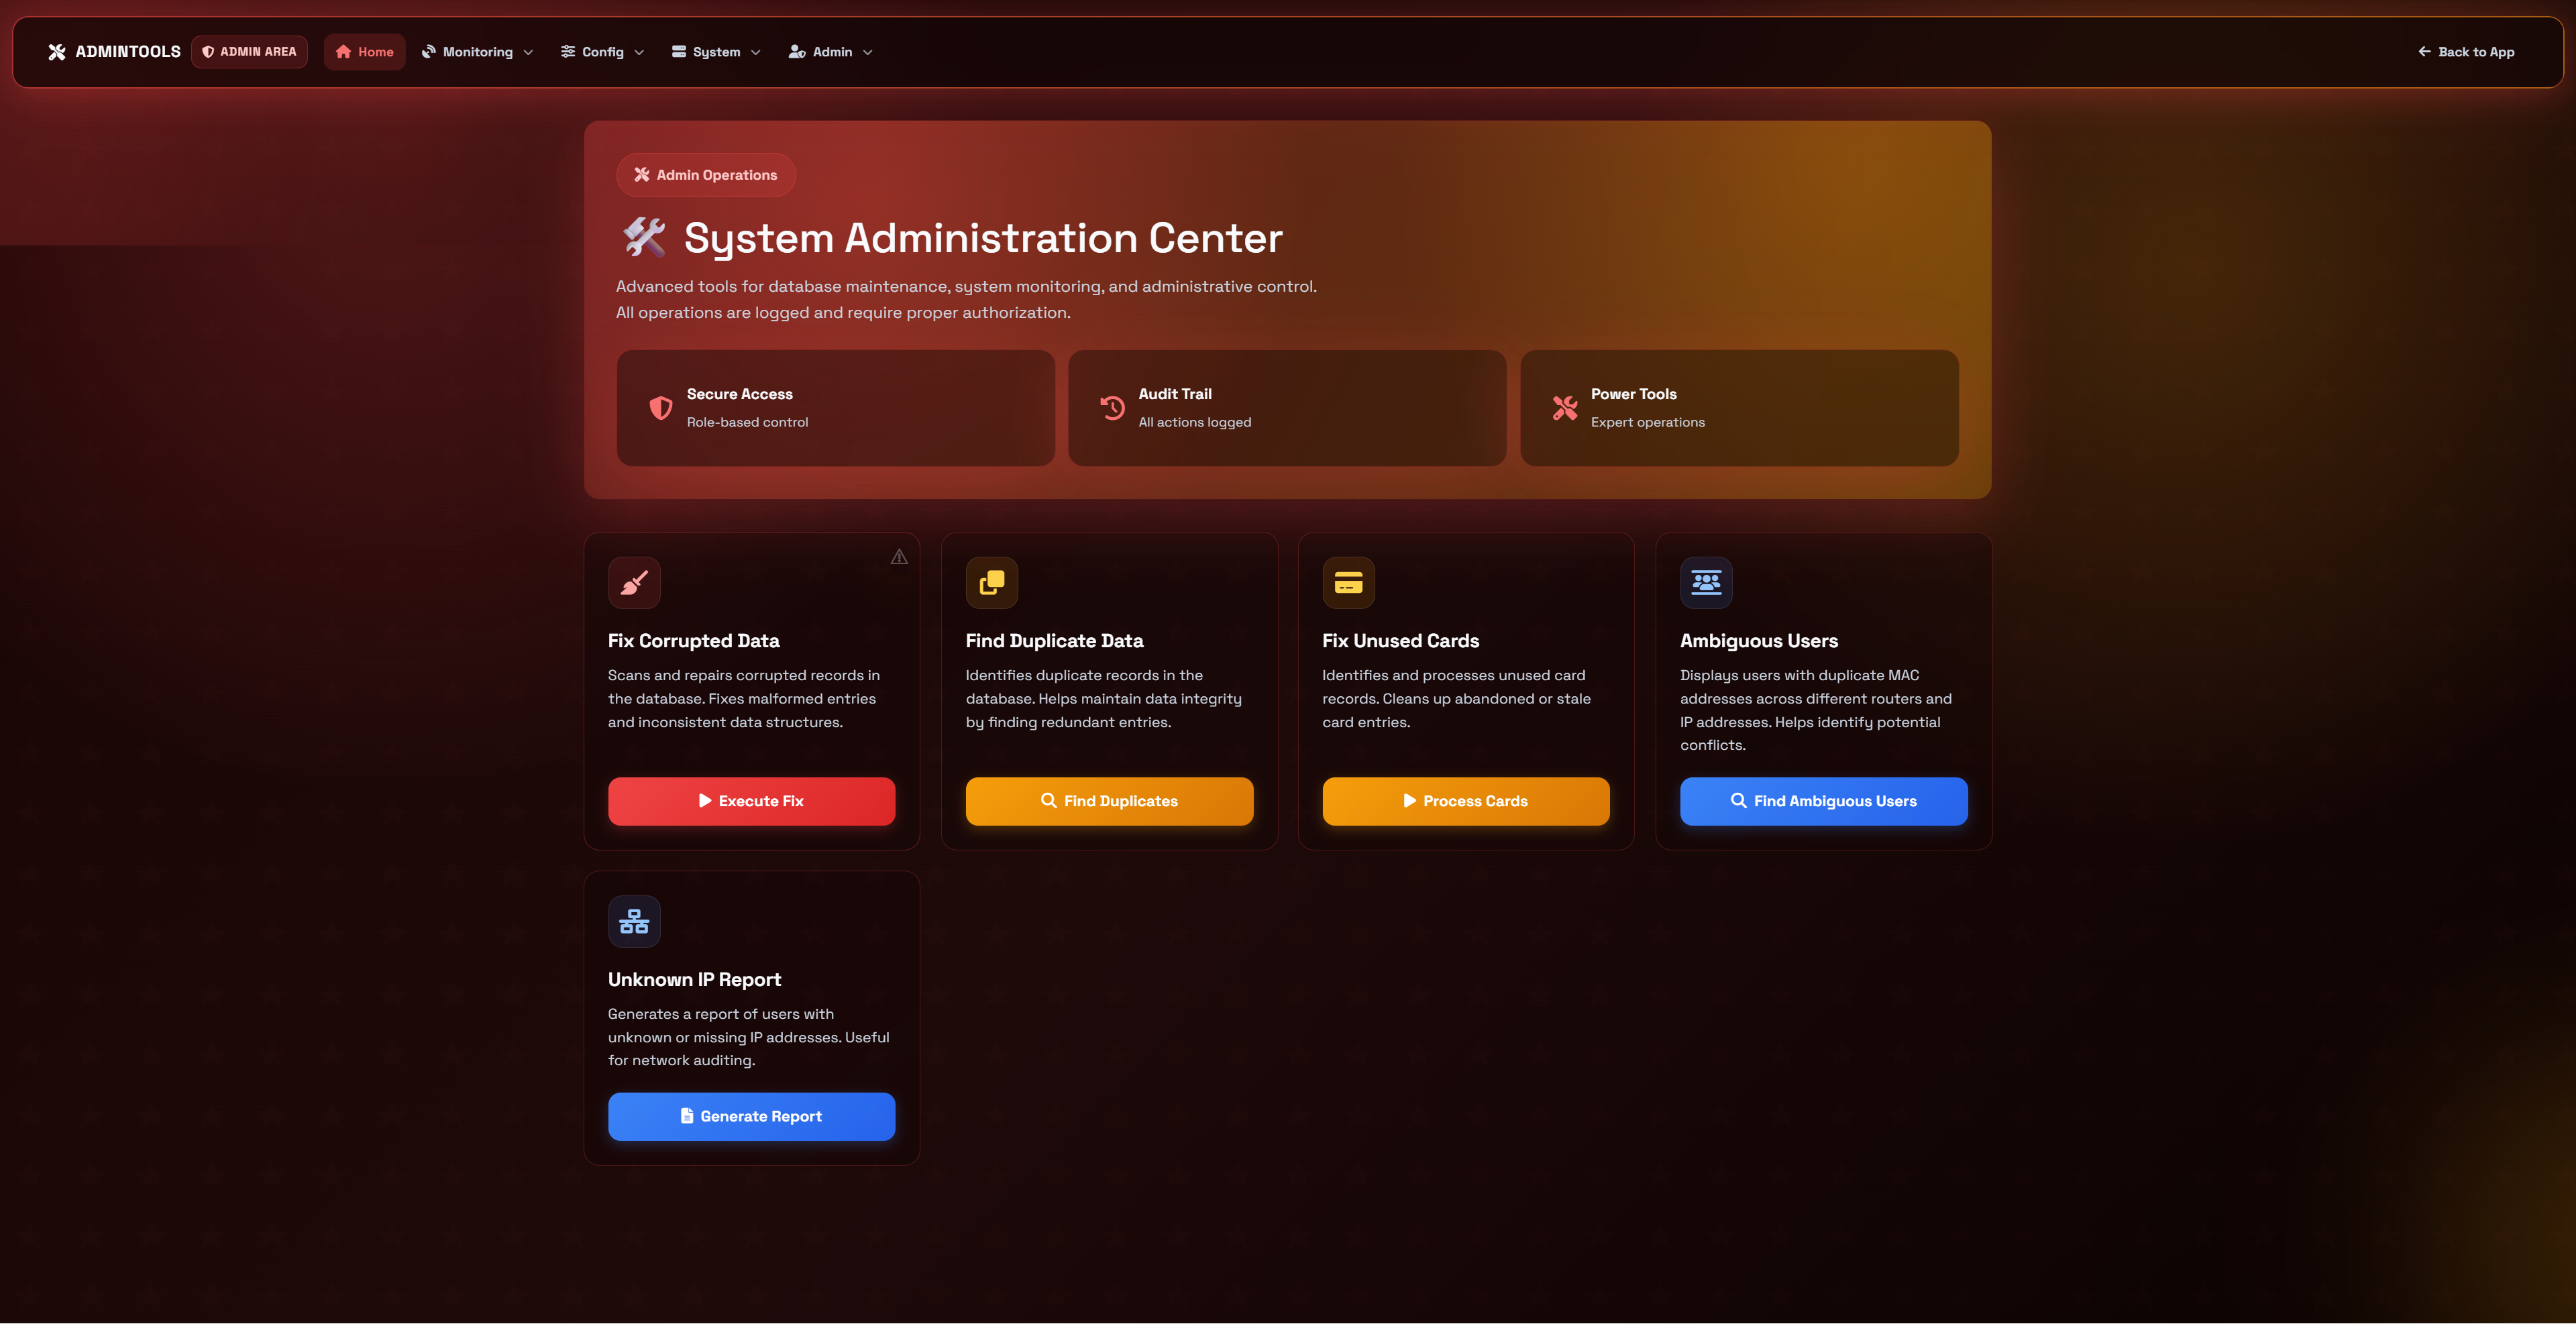Click the ADMIN AREA badge
Image resolution: width=2576 pixels, height=1324 pixels.
(249, 51)
